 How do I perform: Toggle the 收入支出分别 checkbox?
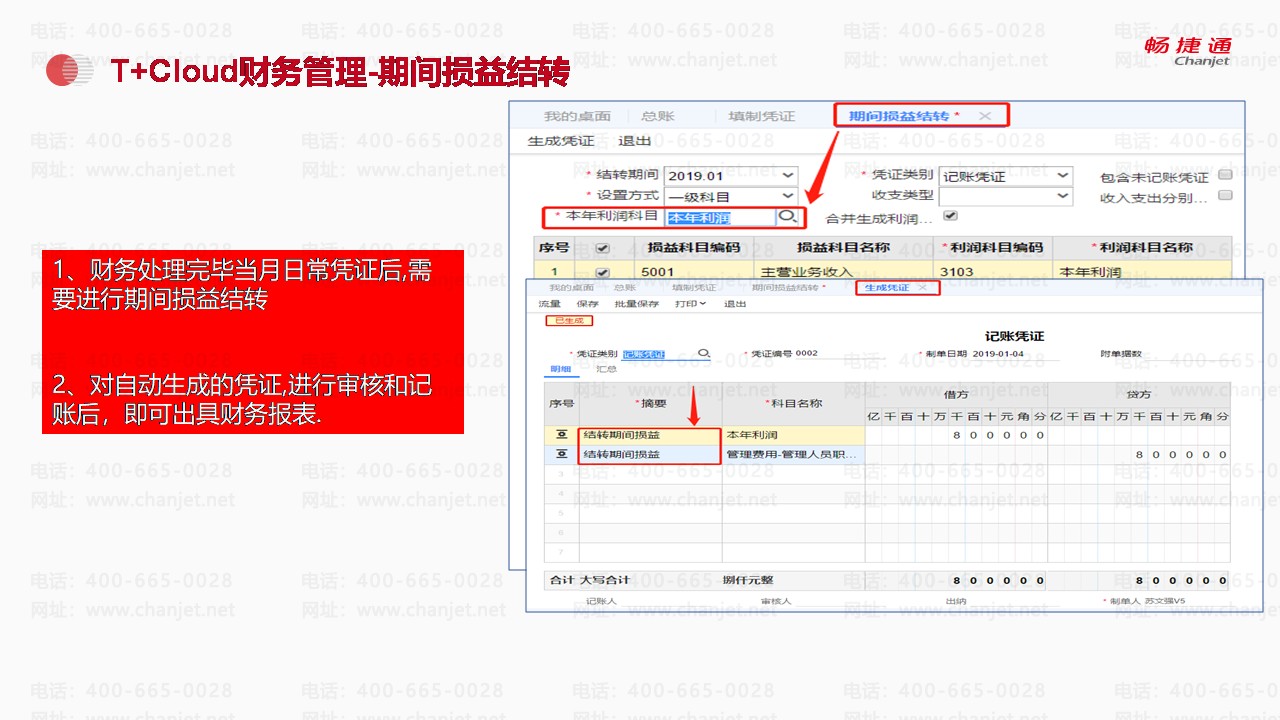tap(1225, 196)
